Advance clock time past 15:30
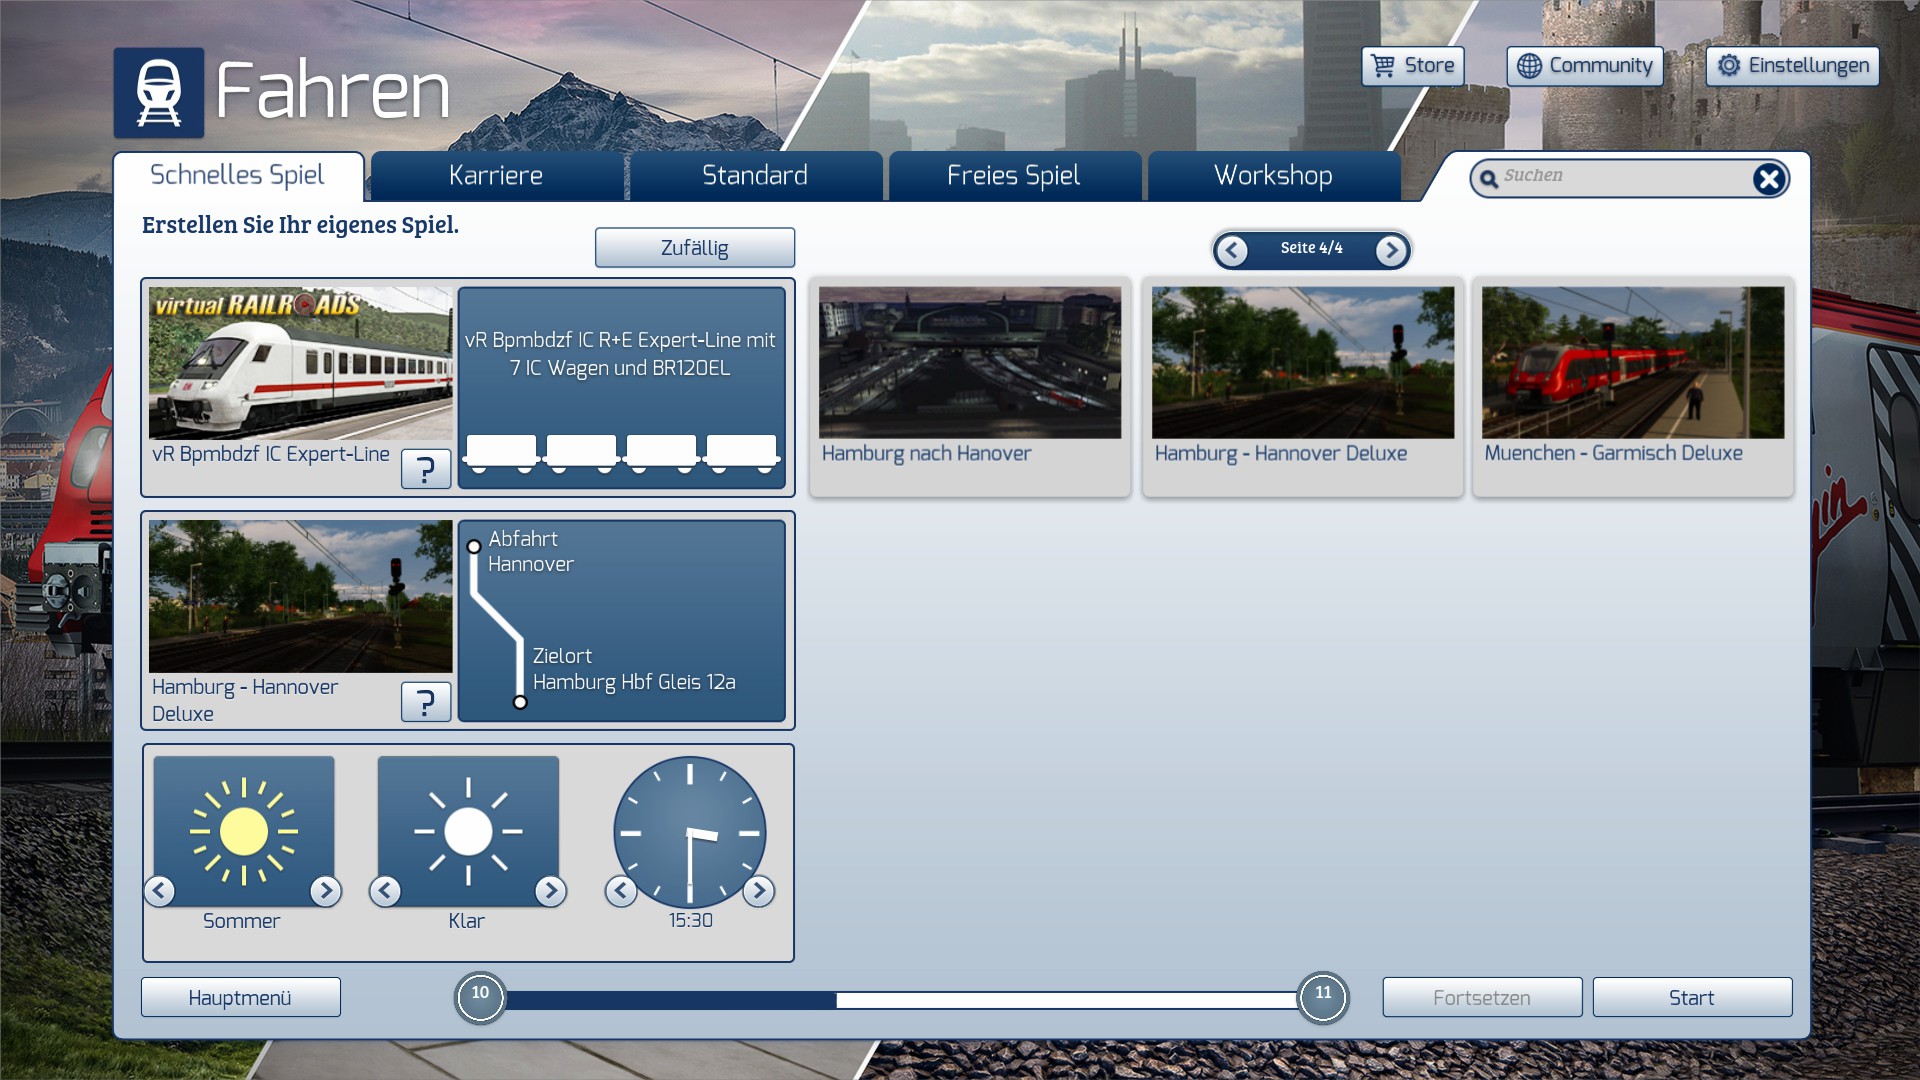Image resolution: width=1920 pixels, height=1080 pixels. 759,890
